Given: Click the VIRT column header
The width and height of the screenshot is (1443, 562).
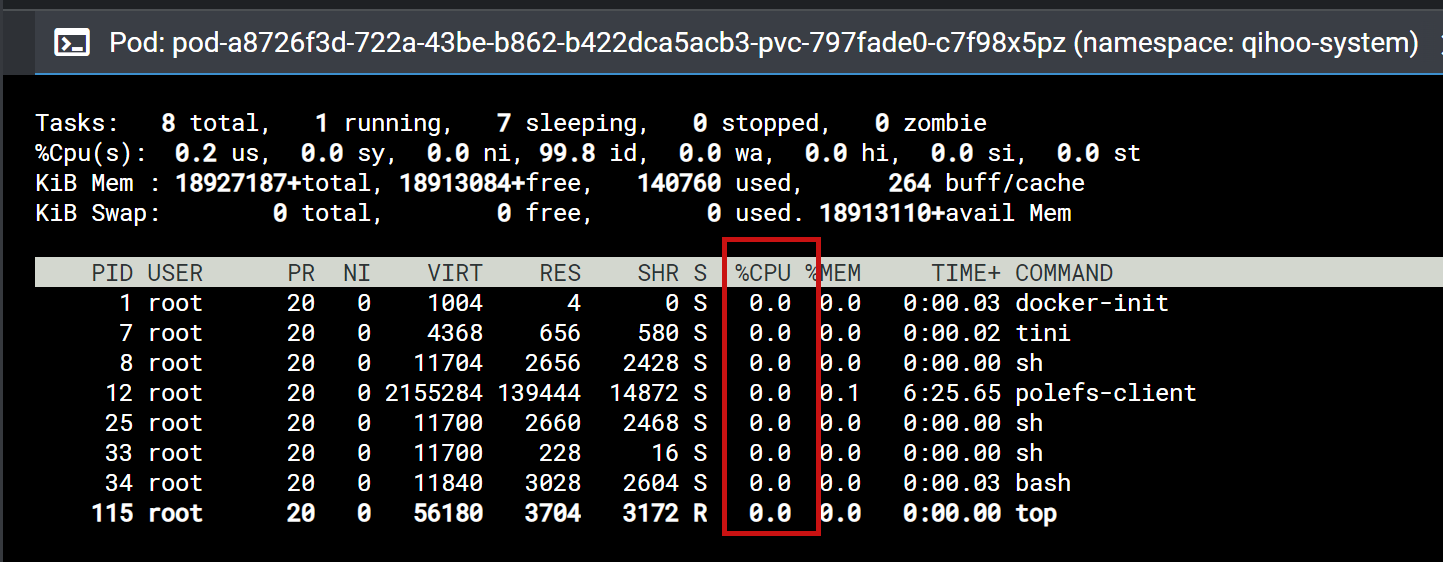Looking at the screenshot, I should (x=455, y=273).
